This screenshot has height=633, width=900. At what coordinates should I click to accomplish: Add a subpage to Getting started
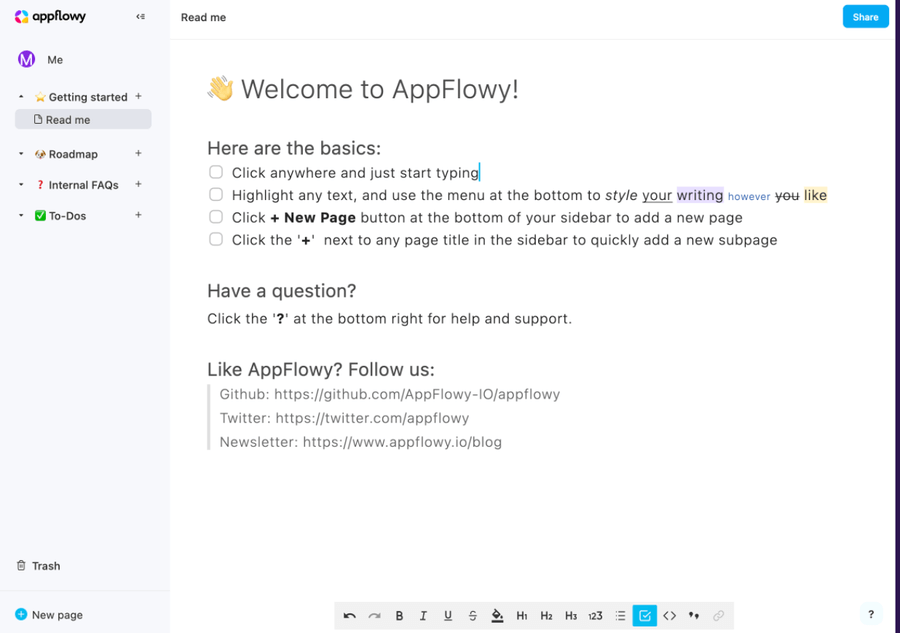pos(138,96)
